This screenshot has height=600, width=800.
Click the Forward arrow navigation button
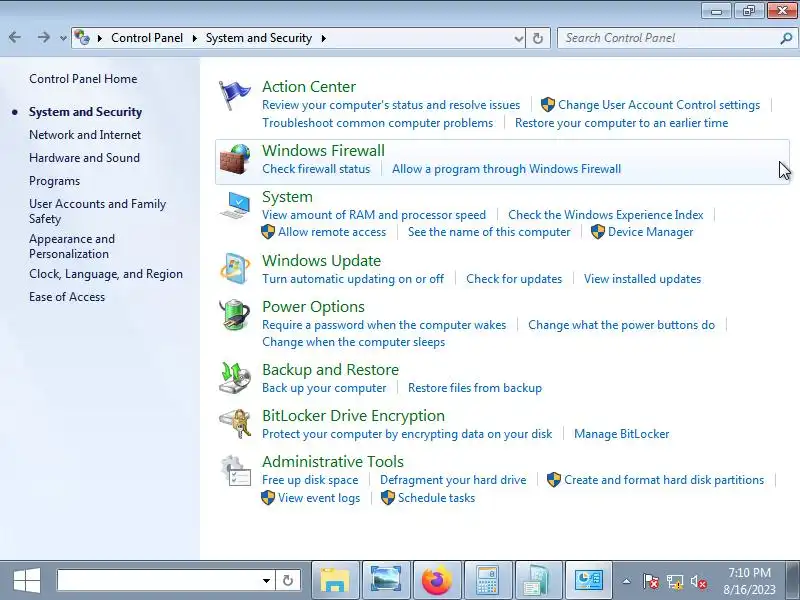click(44, 37)
